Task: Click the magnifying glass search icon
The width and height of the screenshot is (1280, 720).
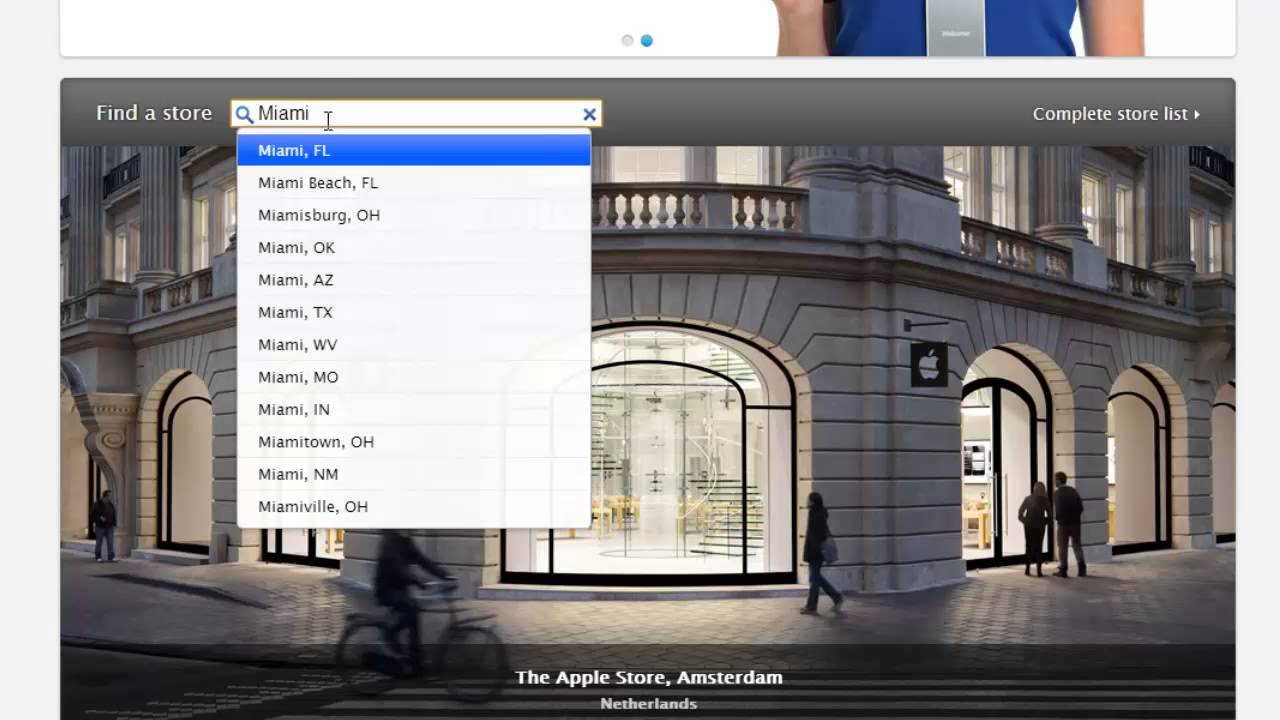Action: (244, 114)
